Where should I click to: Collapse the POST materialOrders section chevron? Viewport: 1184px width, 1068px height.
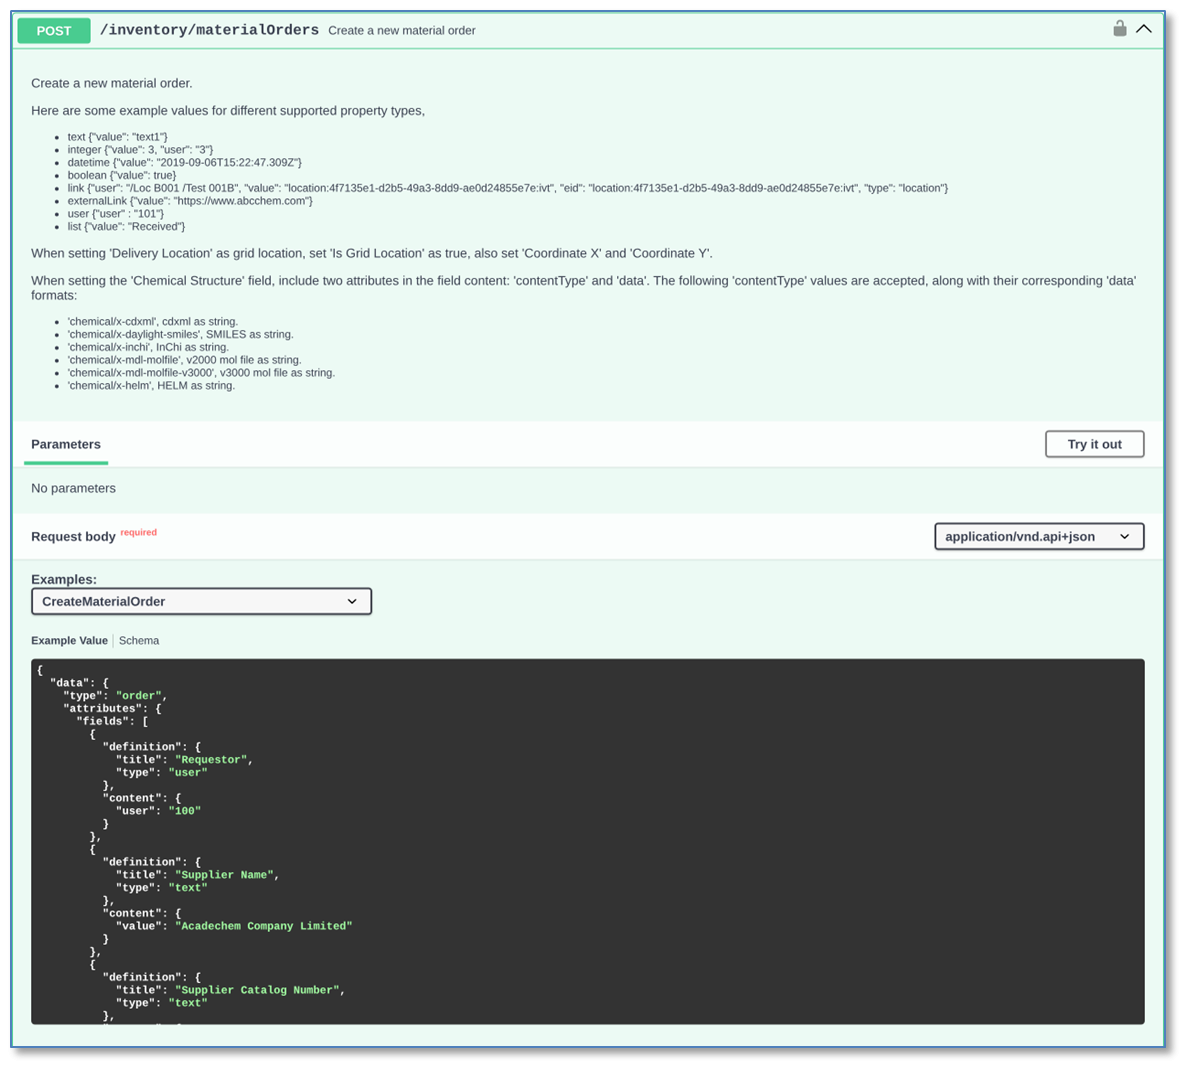coord(1144,29)
